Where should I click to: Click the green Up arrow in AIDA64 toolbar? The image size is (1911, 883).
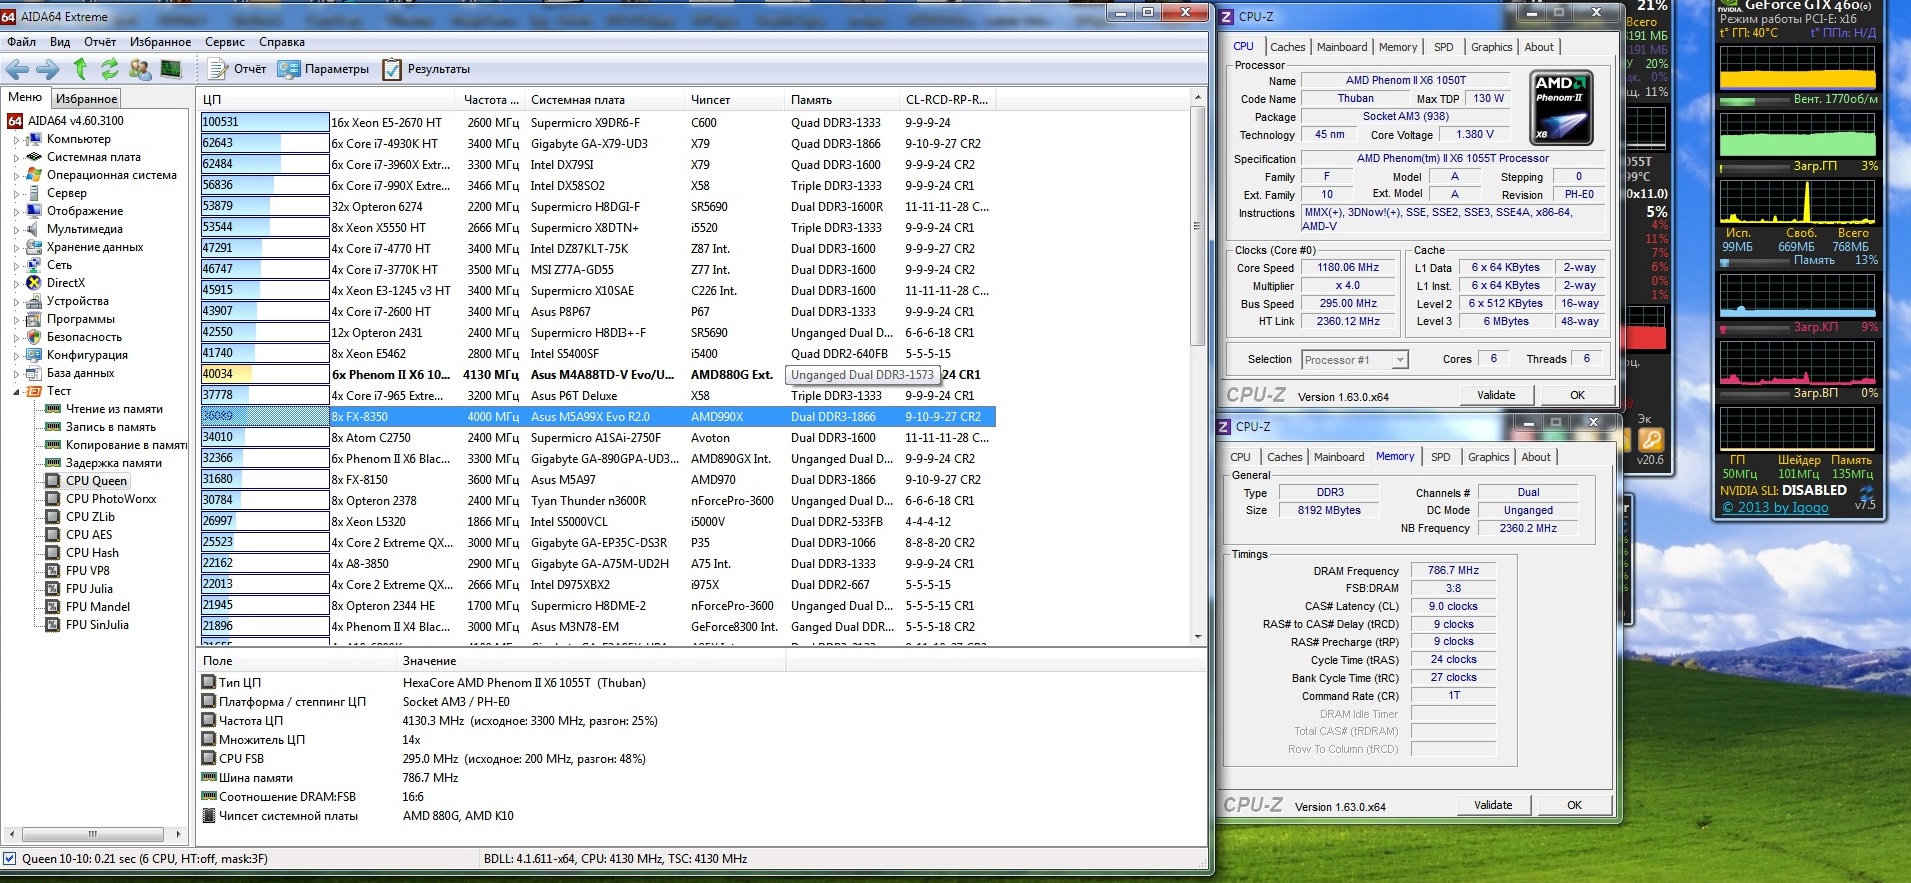click(x=80, y=69)
